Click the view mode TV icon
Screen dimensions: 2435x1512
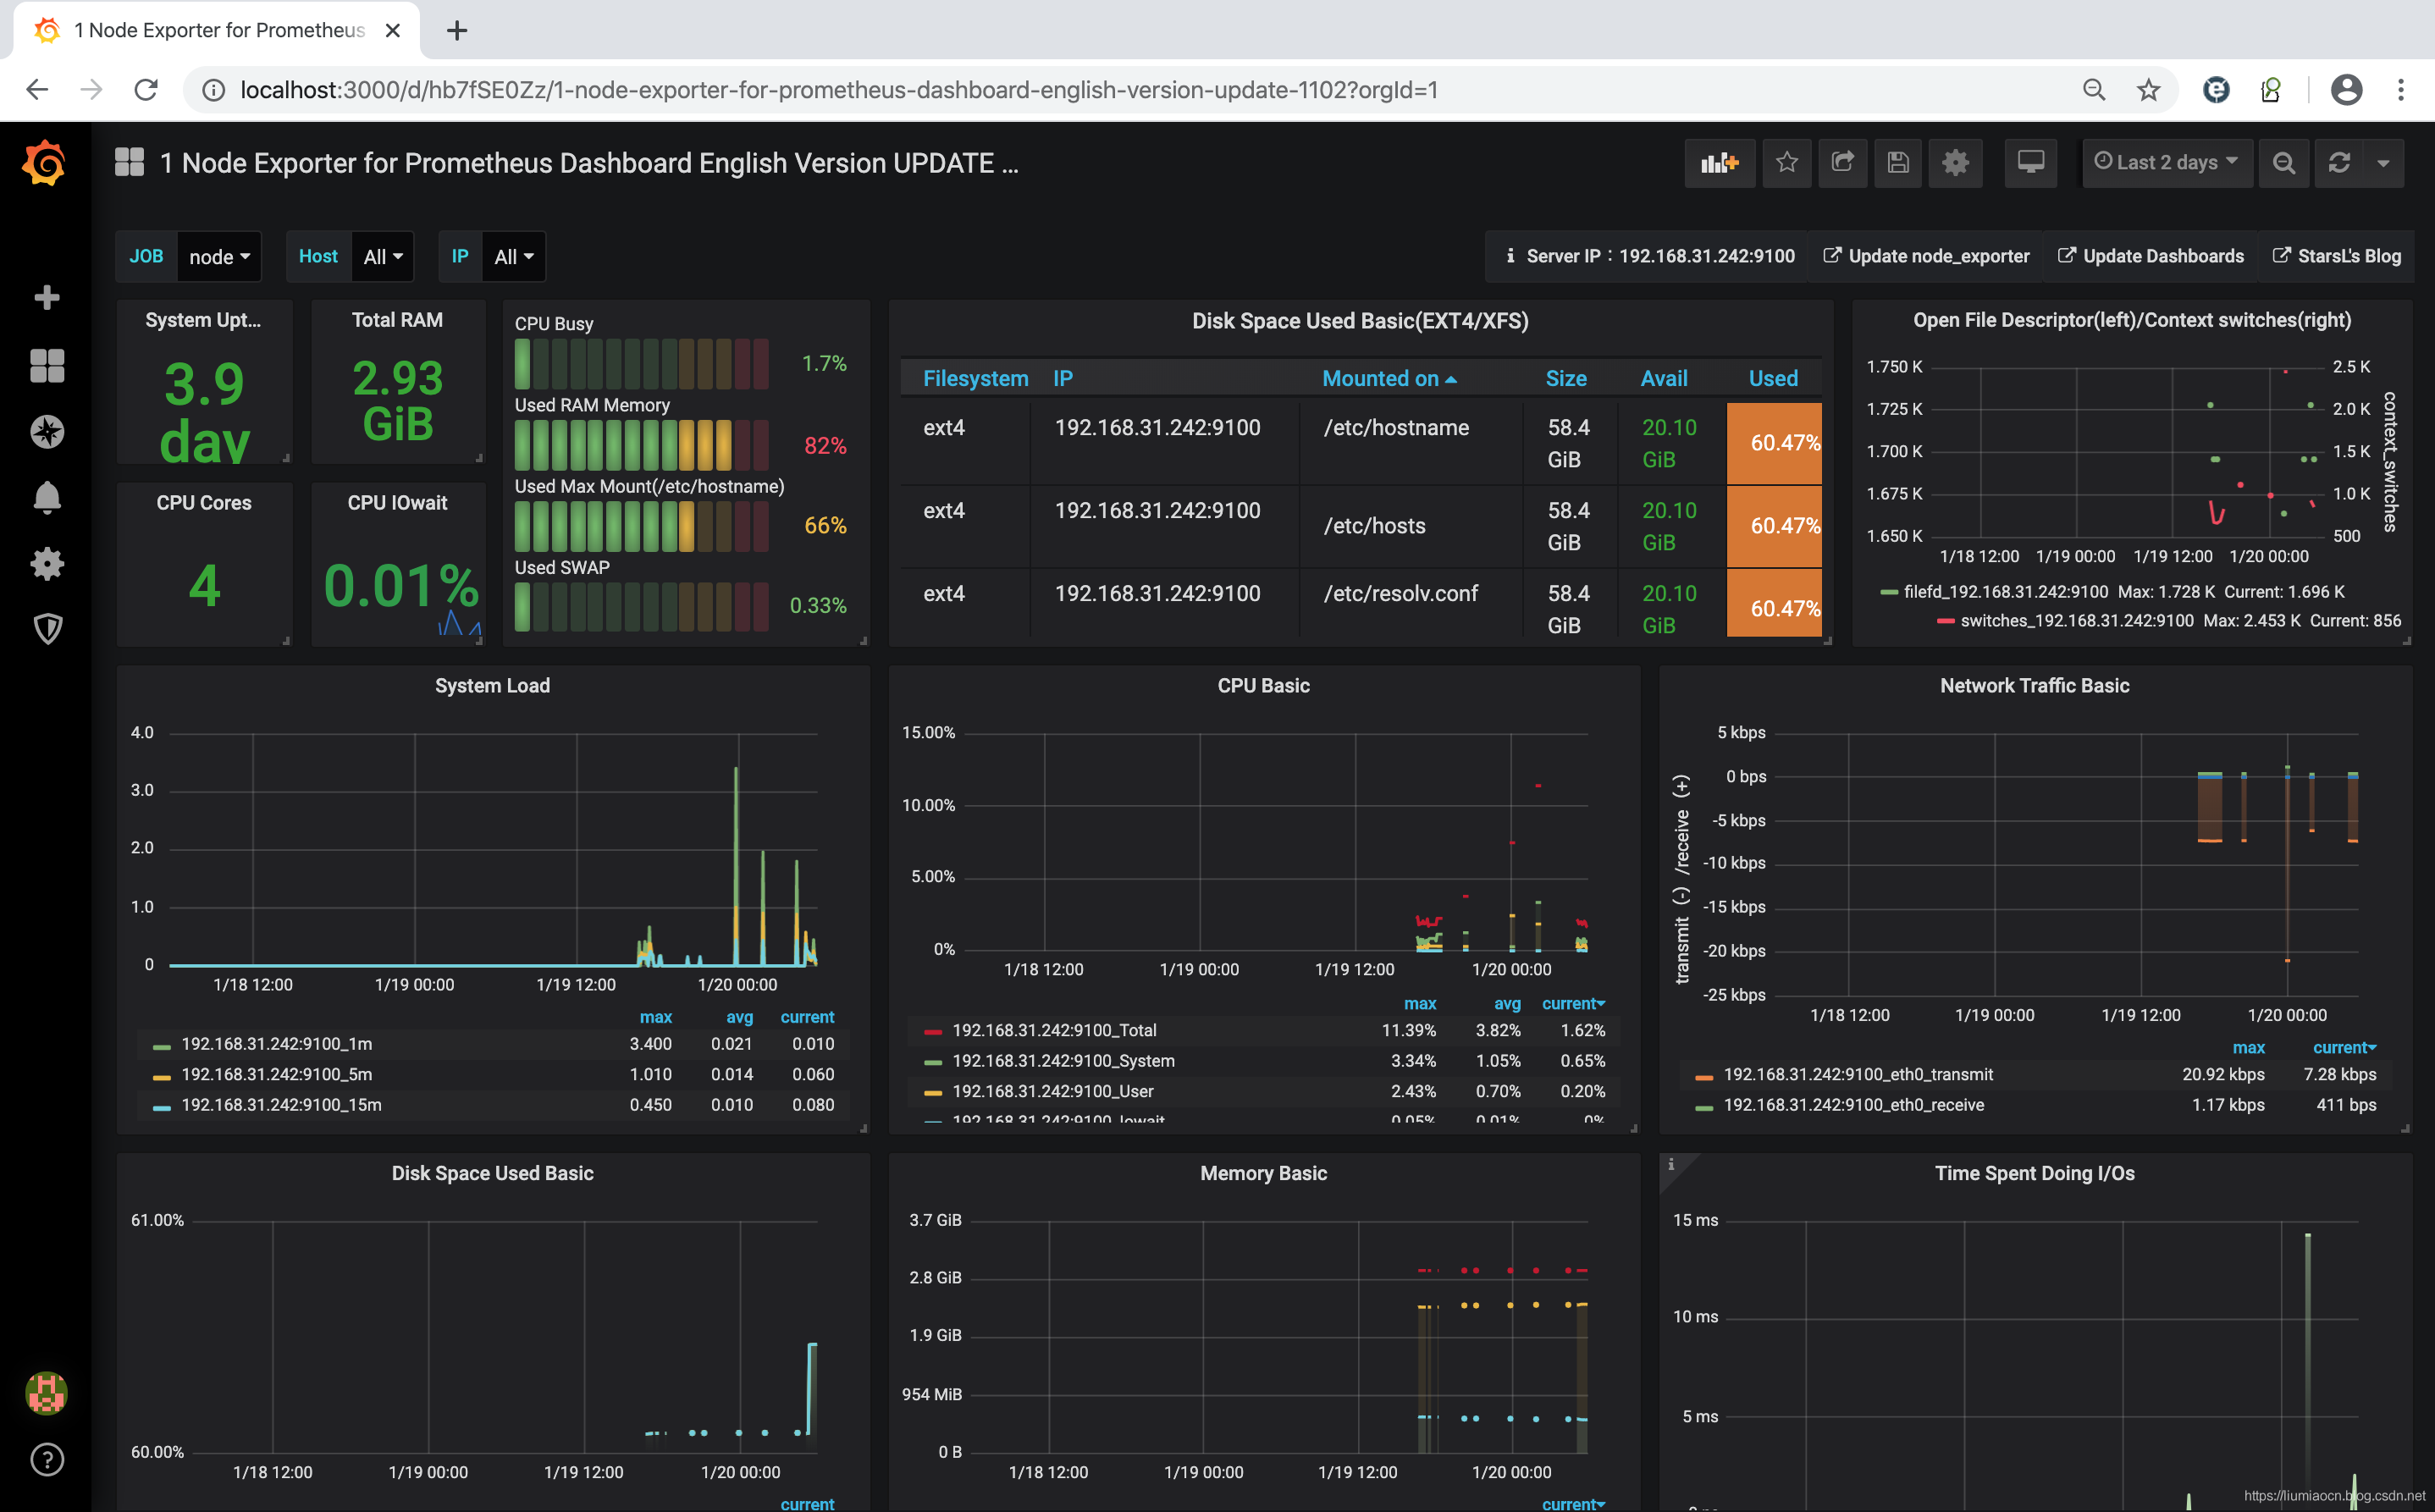pyautogui.click(x=2031, y=162)
